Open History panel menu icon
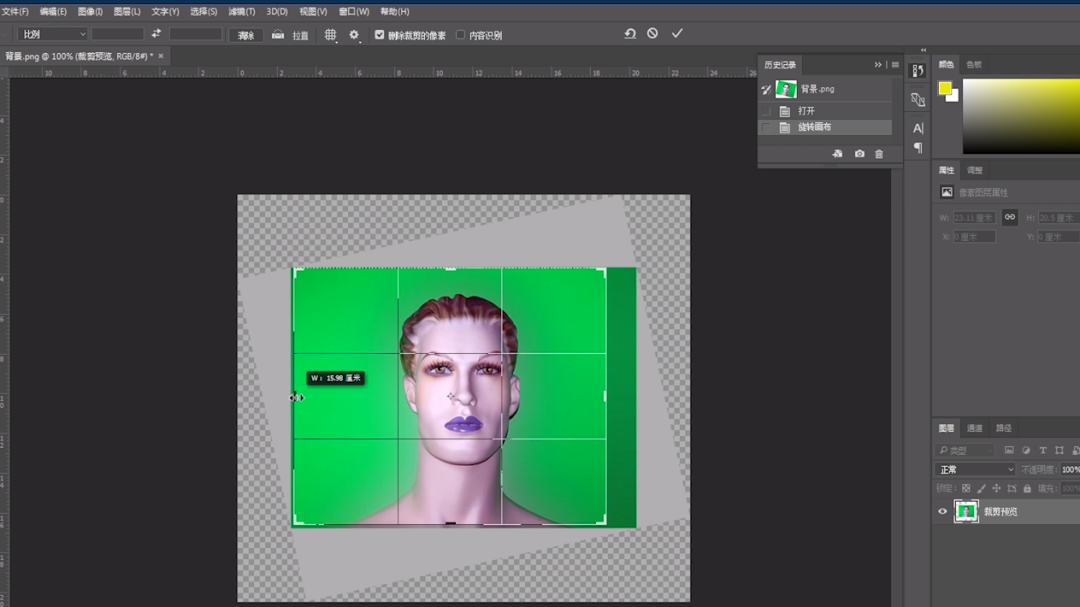The width and height of the screenshot is (1080, 607). click(x=895, y=65)
